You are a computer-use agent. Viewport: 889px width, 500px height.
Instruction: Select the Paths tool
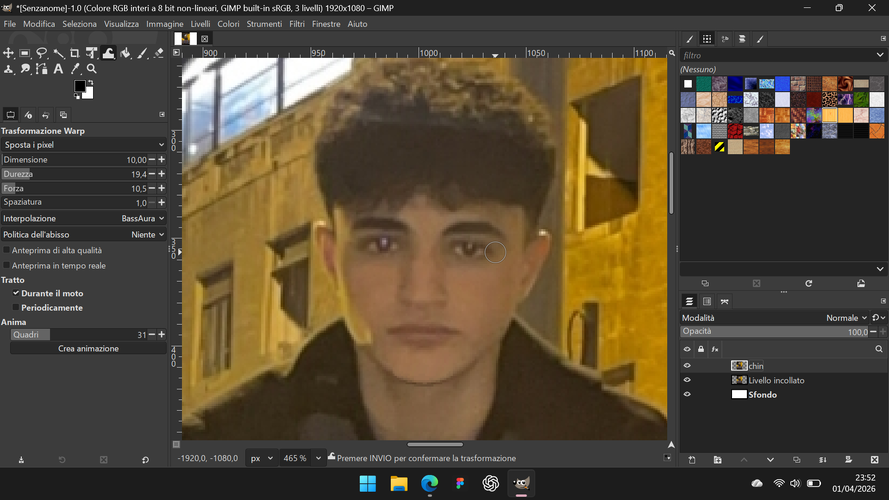(41, 69)
